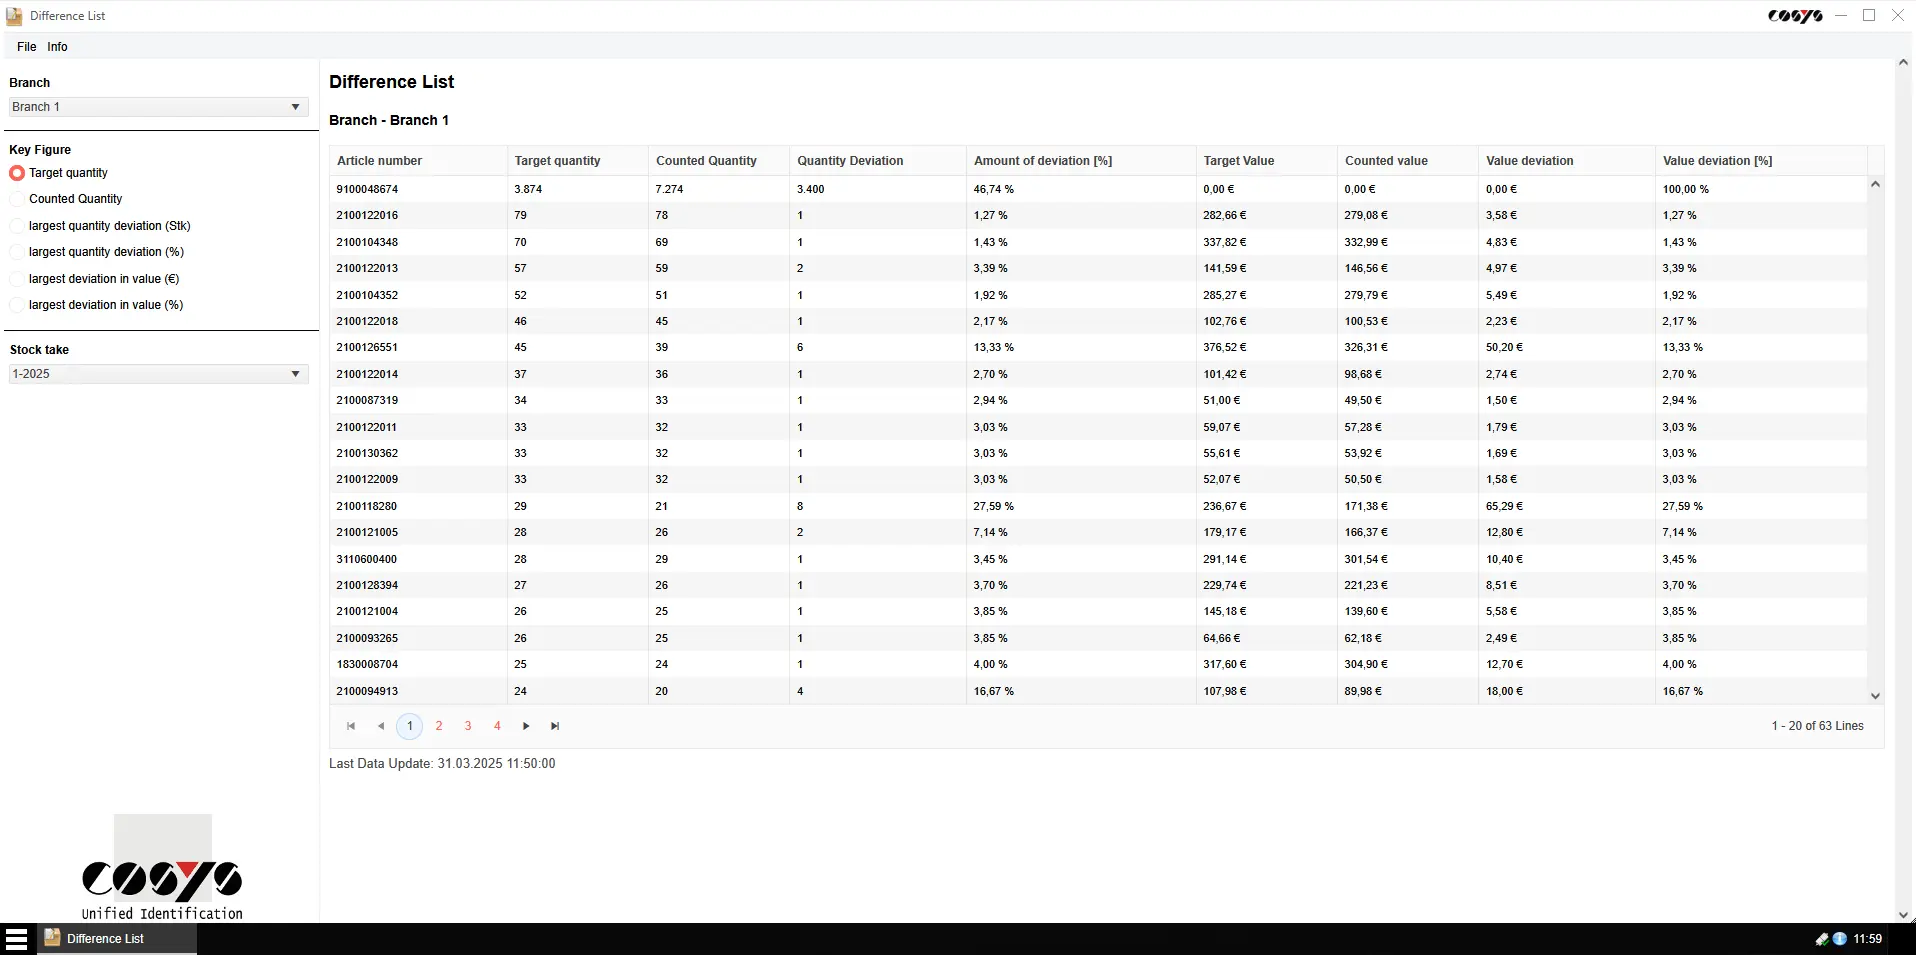The width and height of the screenshot is (1916, 955).
Task: Click the blue tray status icon
Action: point(1839,939)
